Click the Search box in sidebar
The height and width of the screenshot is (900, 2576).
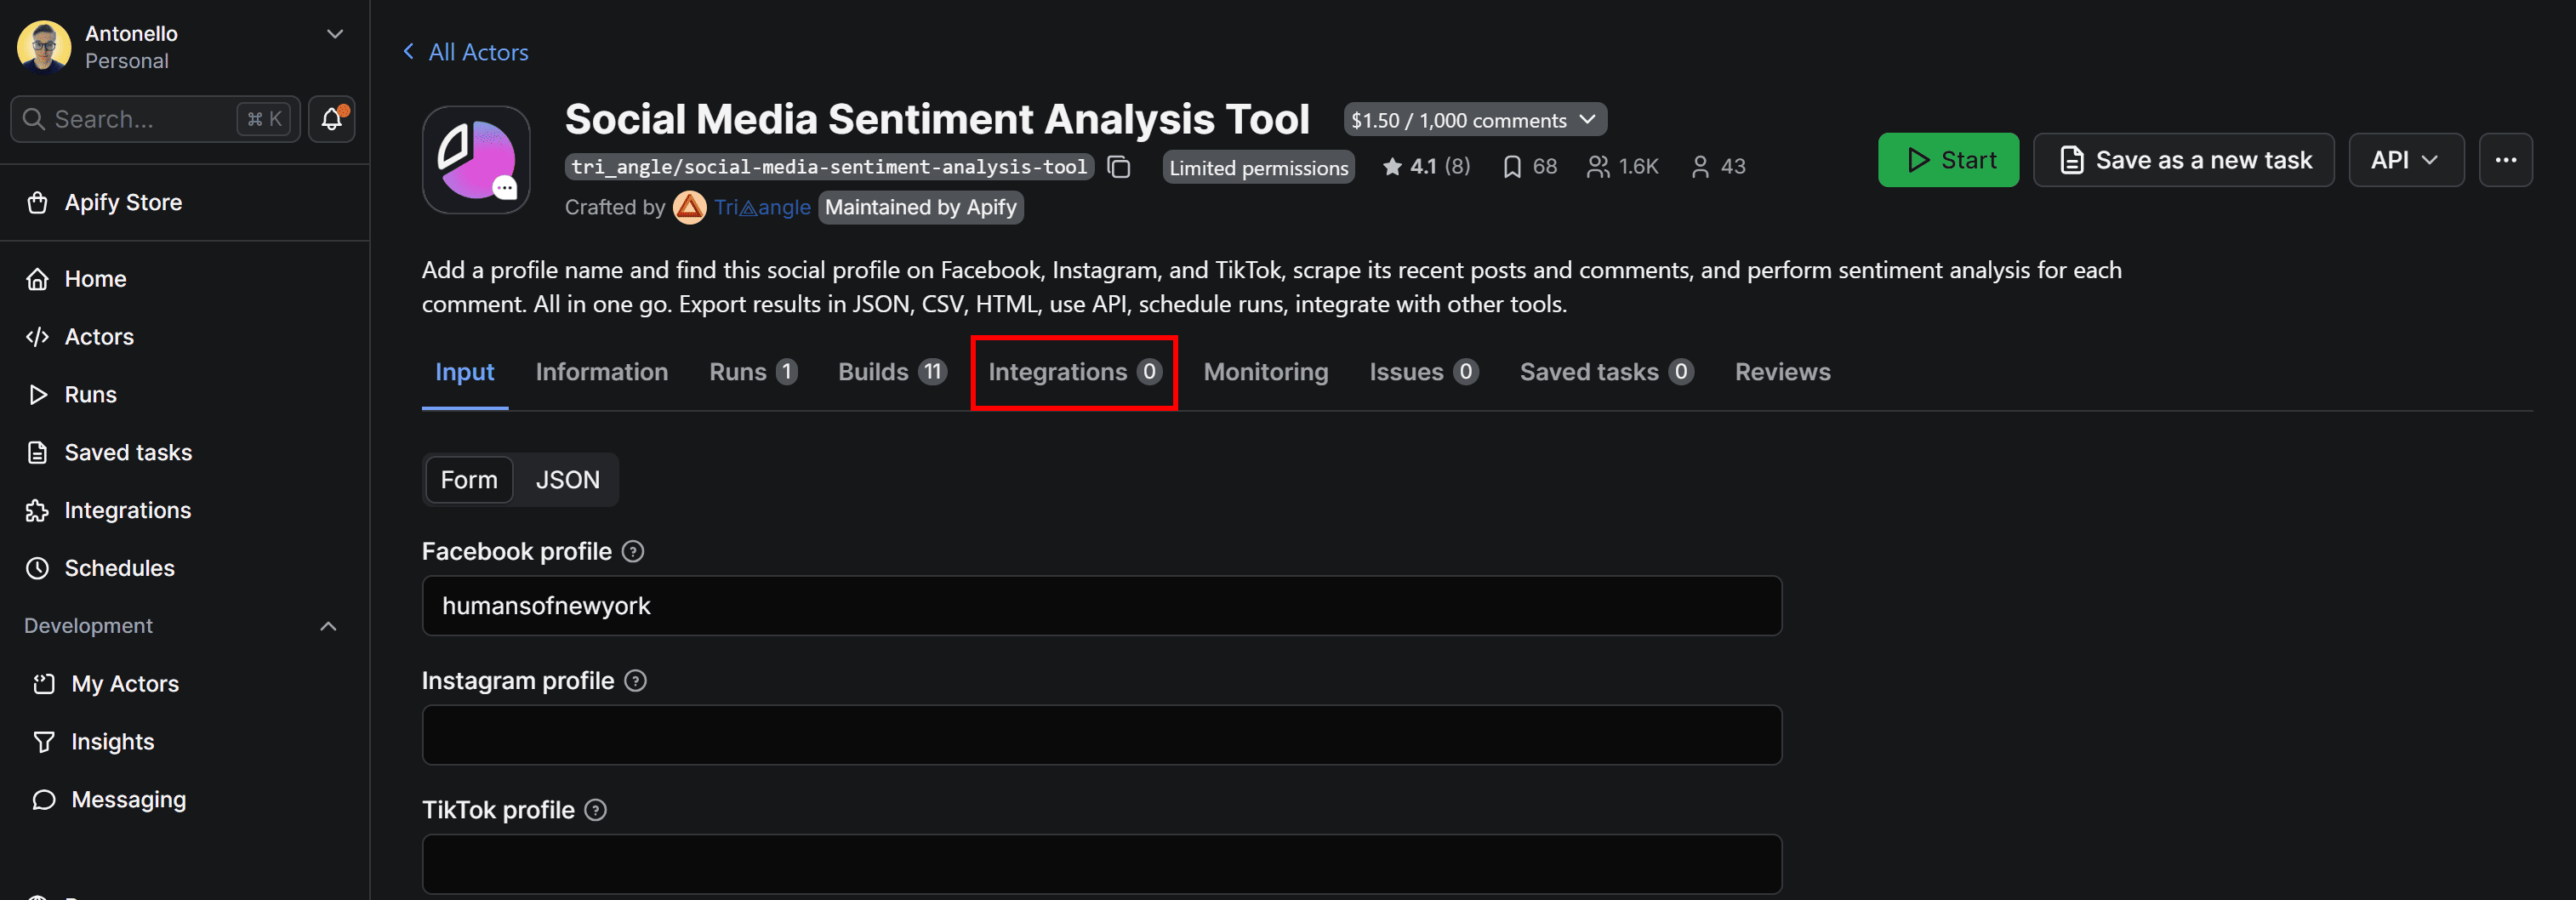point(155,120)
